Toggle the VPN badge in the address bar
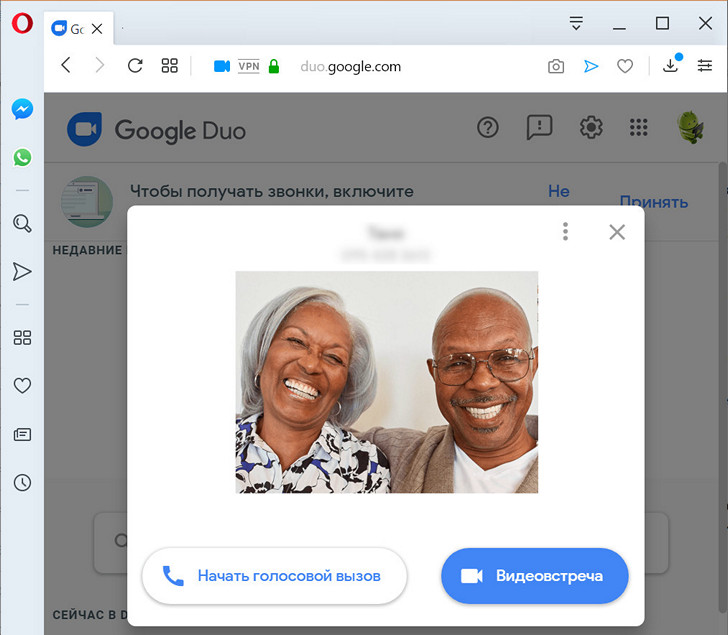Viewport: 728px width, 635px height. coord(249,66)
